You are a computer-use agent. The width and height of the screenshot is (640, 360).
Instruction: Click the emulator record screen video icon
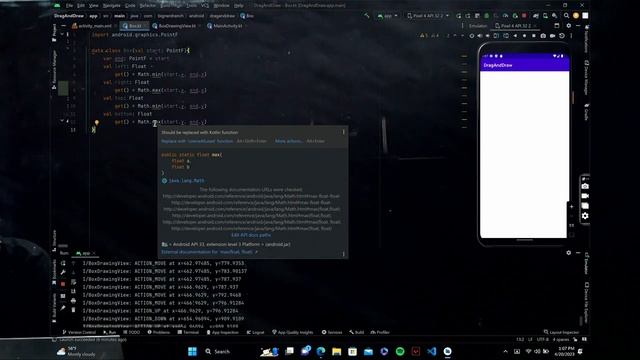552,36
